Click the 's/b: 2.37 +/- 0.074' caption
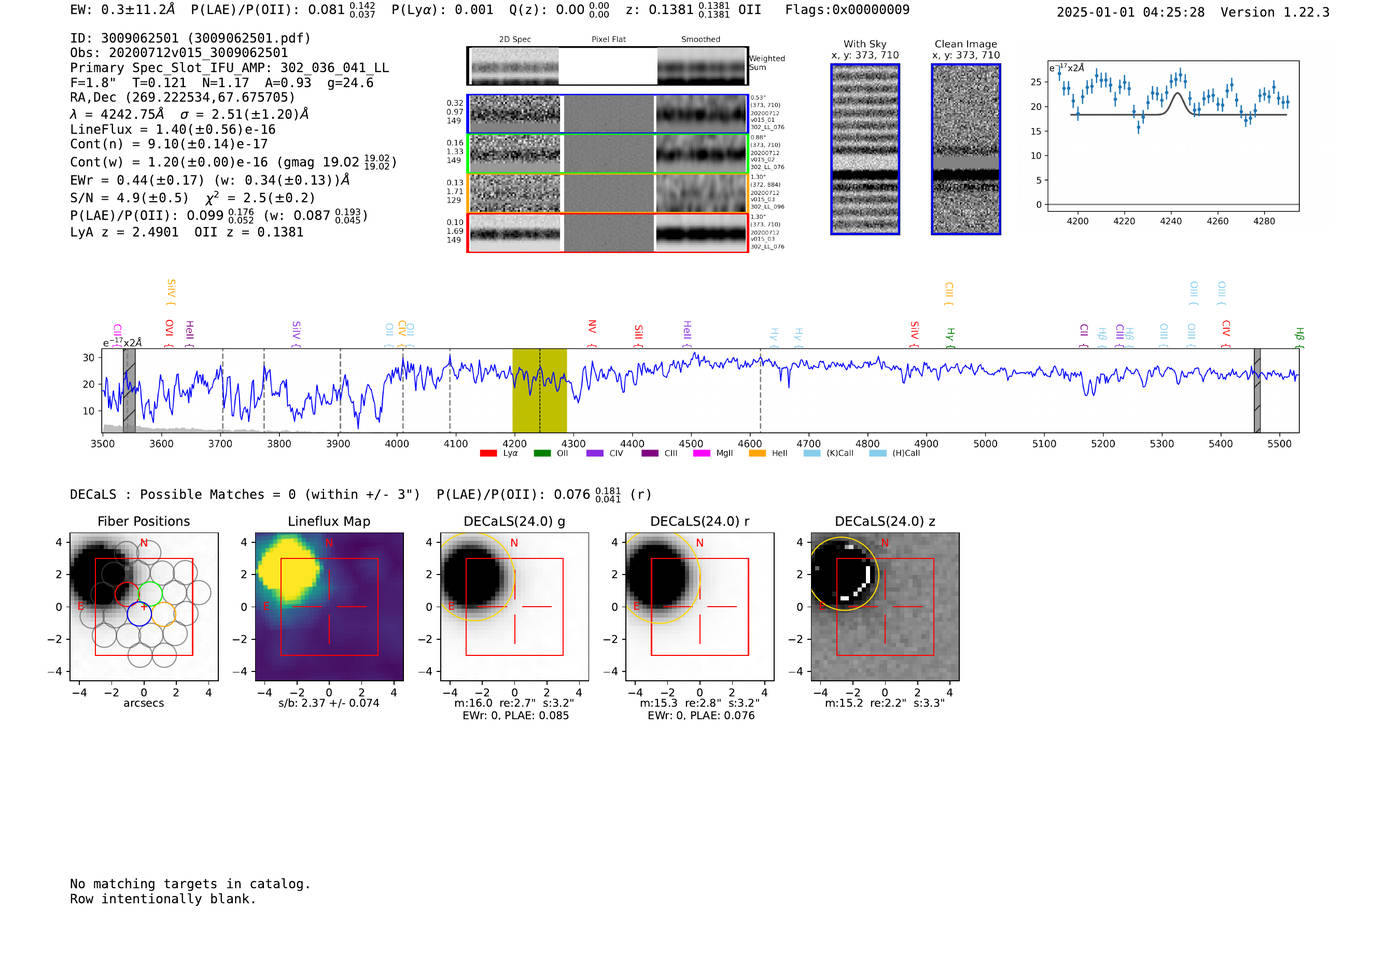1400x953 pixels. coord(329,703)
